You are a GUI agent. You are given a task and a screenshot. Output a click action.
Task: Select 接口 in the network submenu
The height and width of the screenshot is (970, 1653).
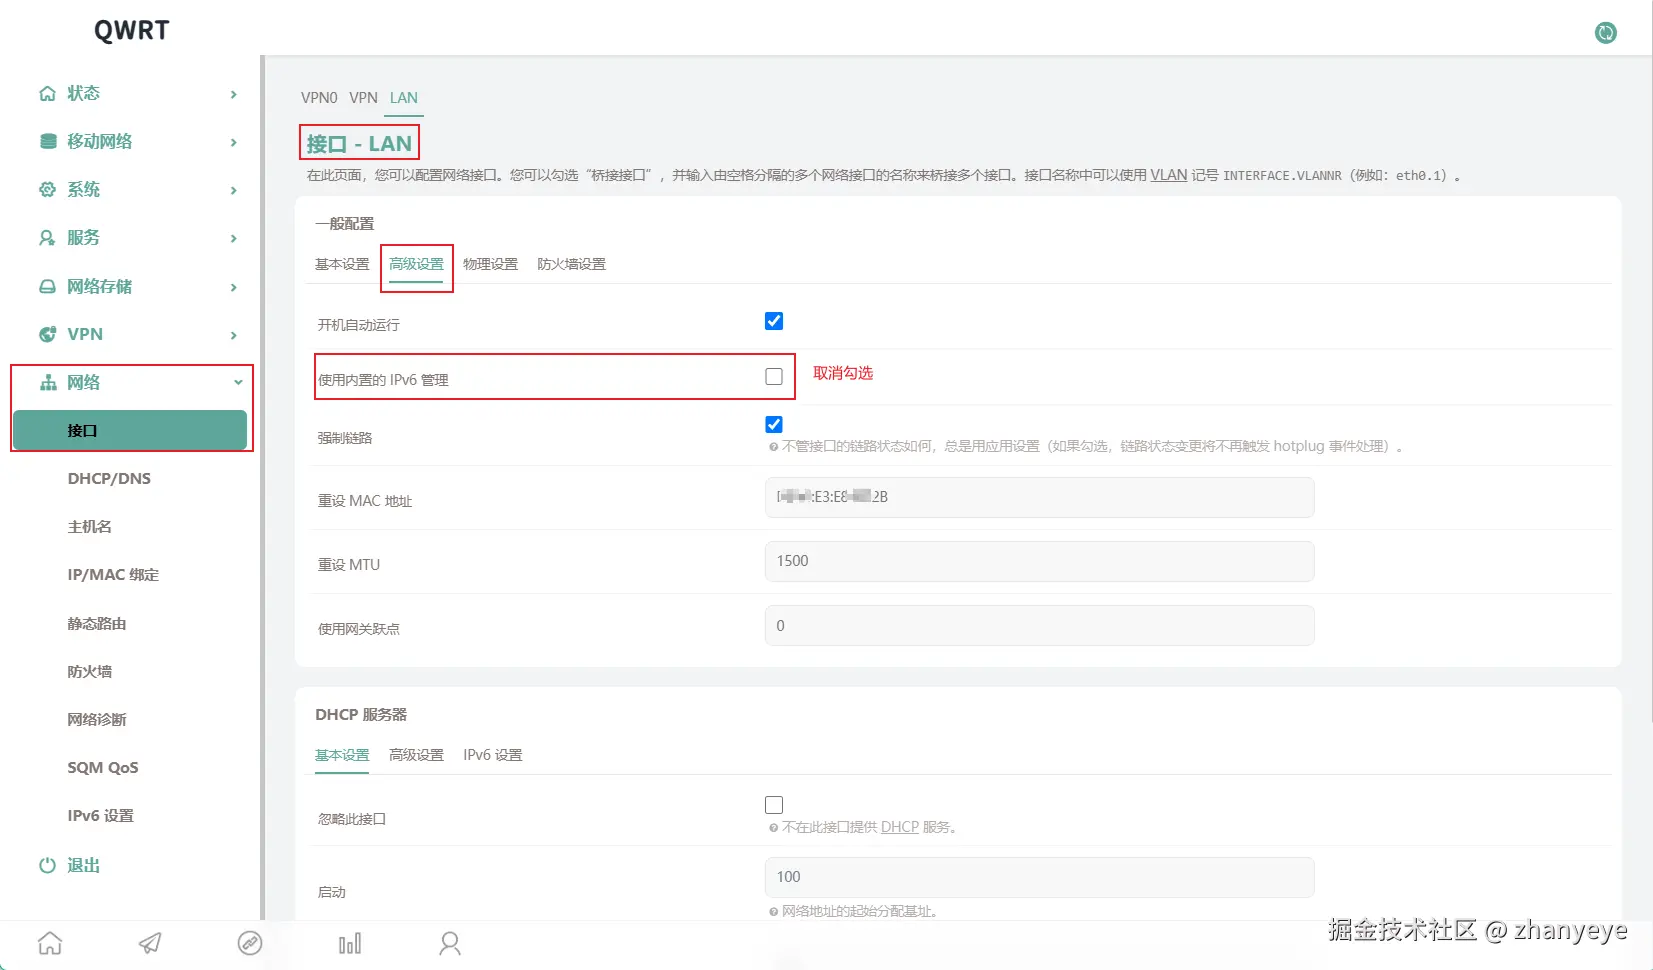(x=130, y=430)
